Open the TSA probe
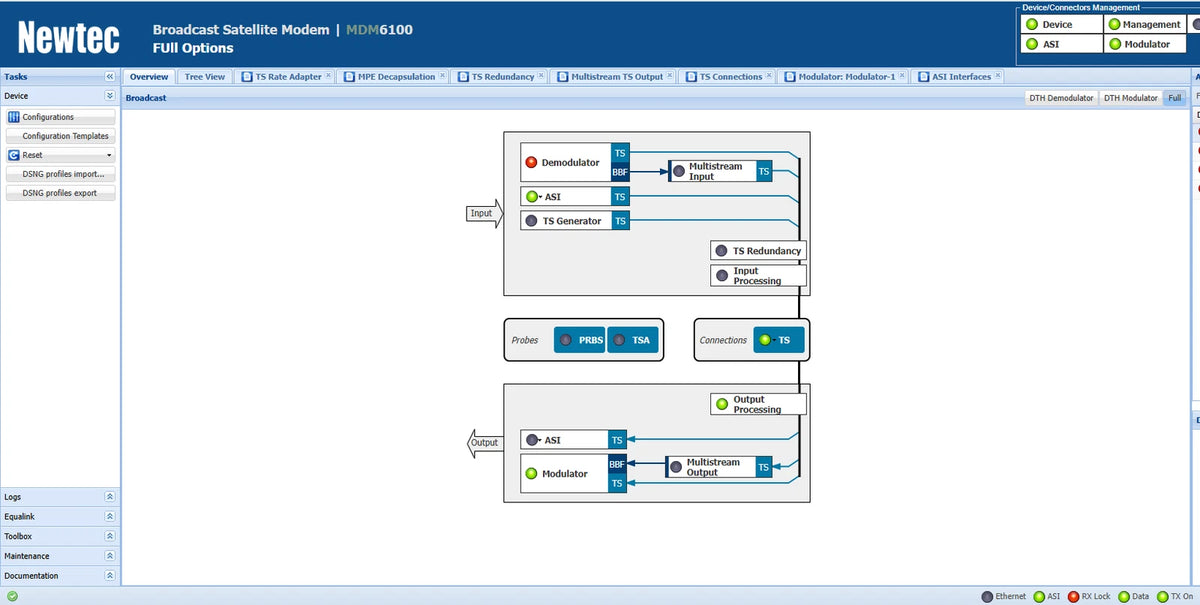1200x605 pixels. coord(631,340)
